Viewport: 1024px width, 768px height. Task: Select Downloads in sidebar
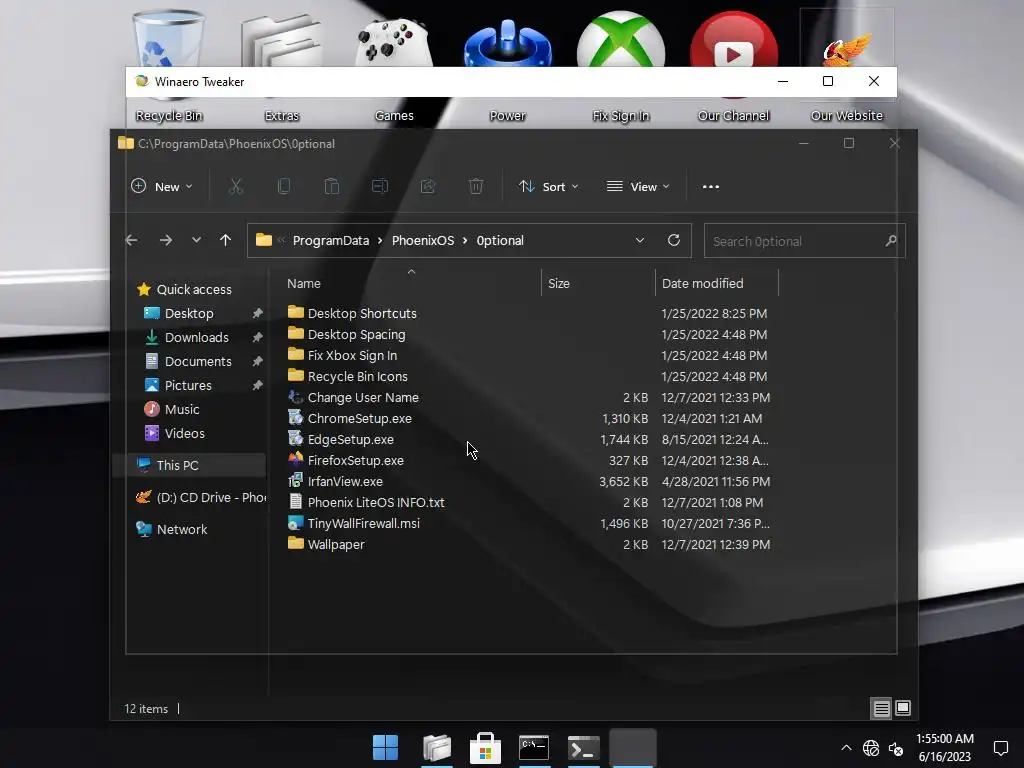pyautogui.click(x=187, y=338)
